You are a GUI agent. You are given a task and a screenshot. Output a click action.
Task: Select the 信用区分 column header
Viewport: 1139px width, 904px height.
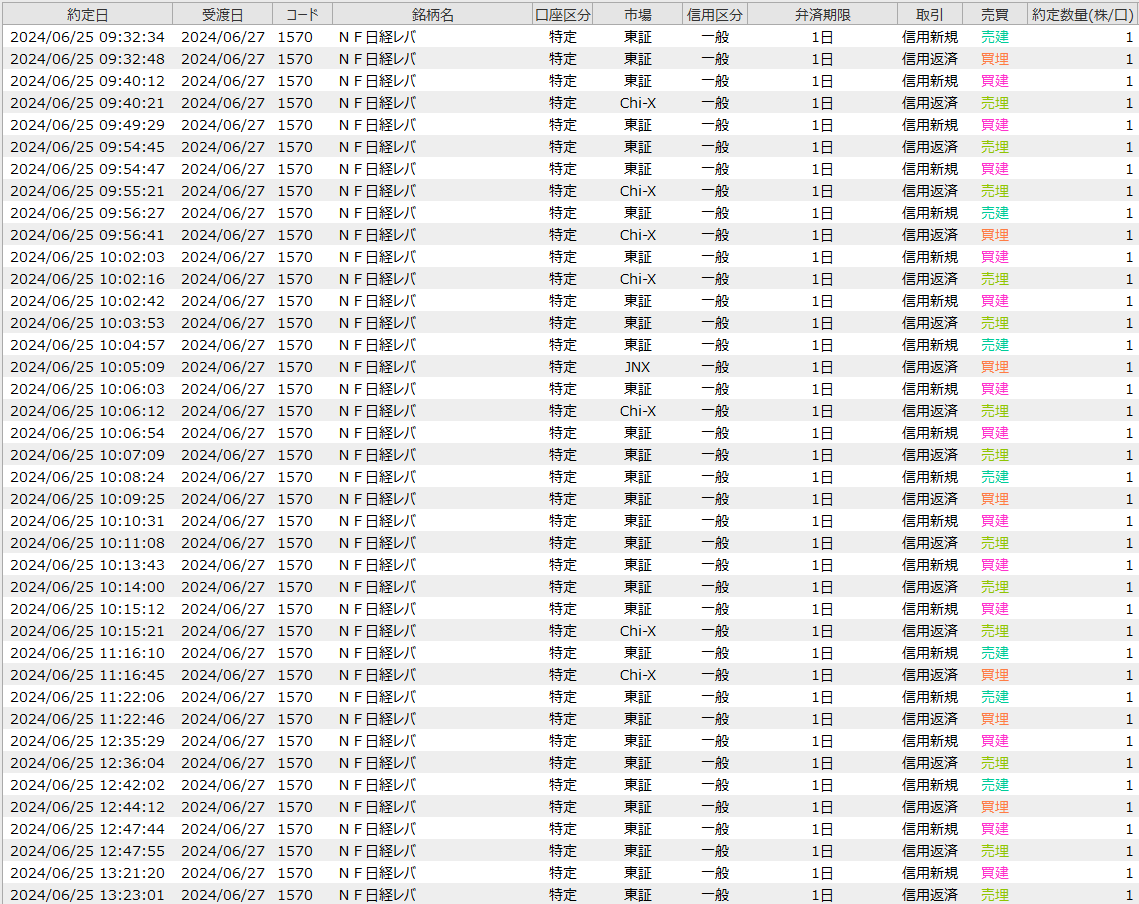click(715, 15)
